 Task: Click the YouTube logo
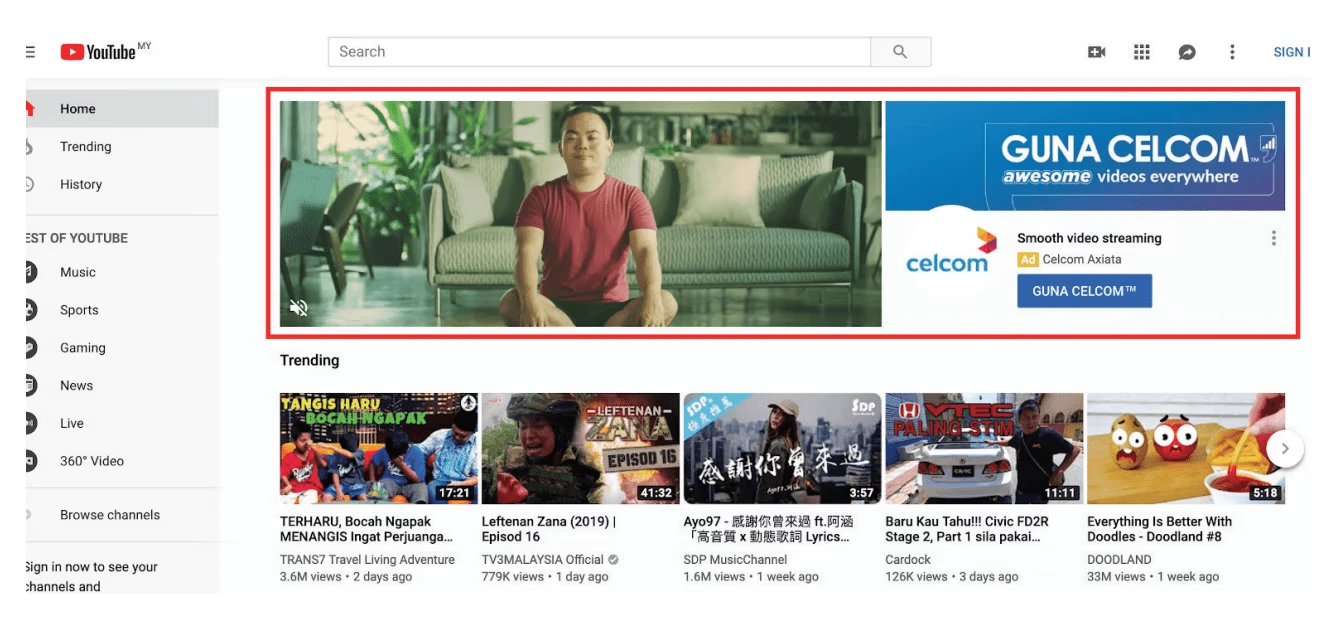coord(98,52)
